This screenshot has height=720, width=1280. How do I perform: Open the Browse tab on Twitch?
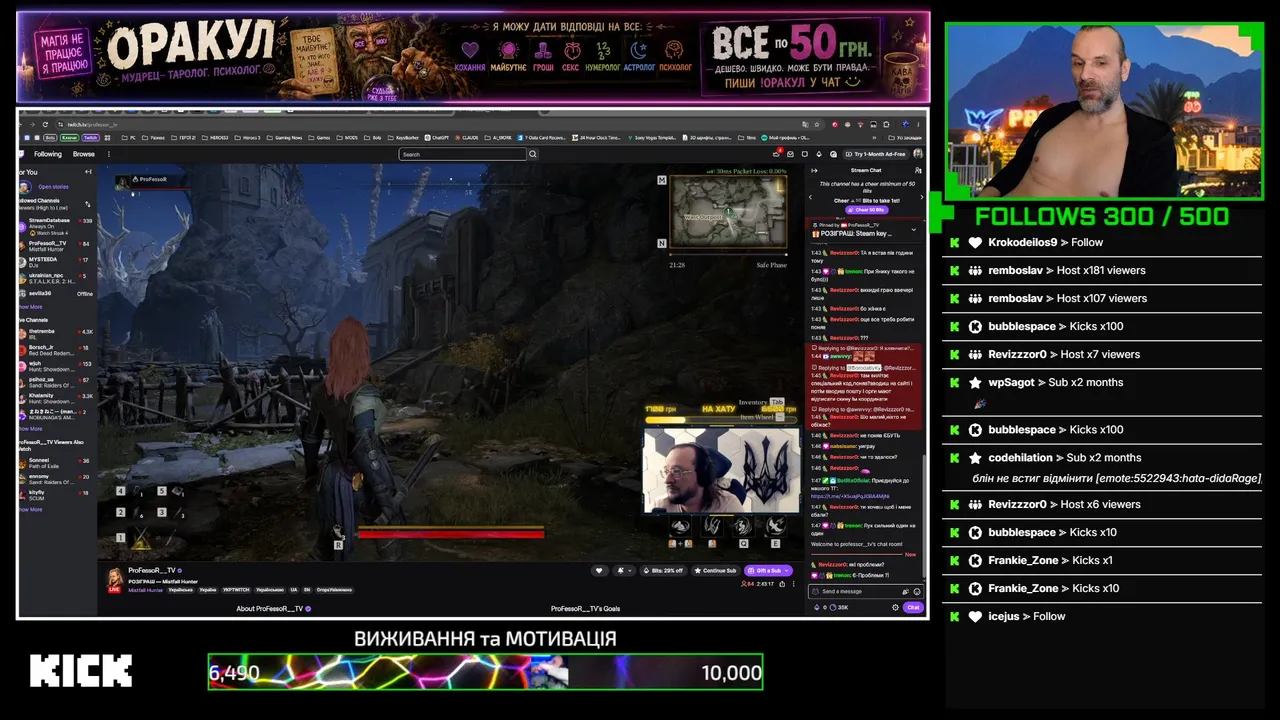click(x=84, y=154)
